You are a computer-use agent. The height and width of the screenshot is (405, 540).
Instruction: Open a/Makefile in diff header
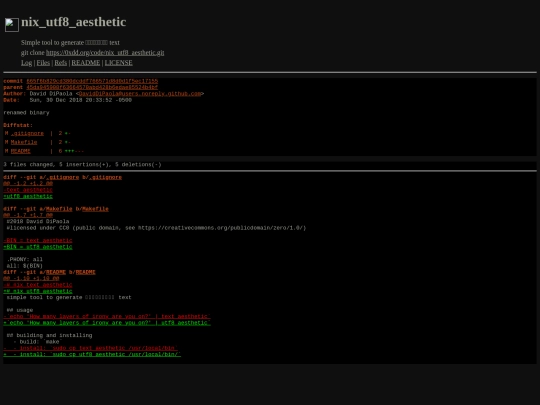click(59, 209)
